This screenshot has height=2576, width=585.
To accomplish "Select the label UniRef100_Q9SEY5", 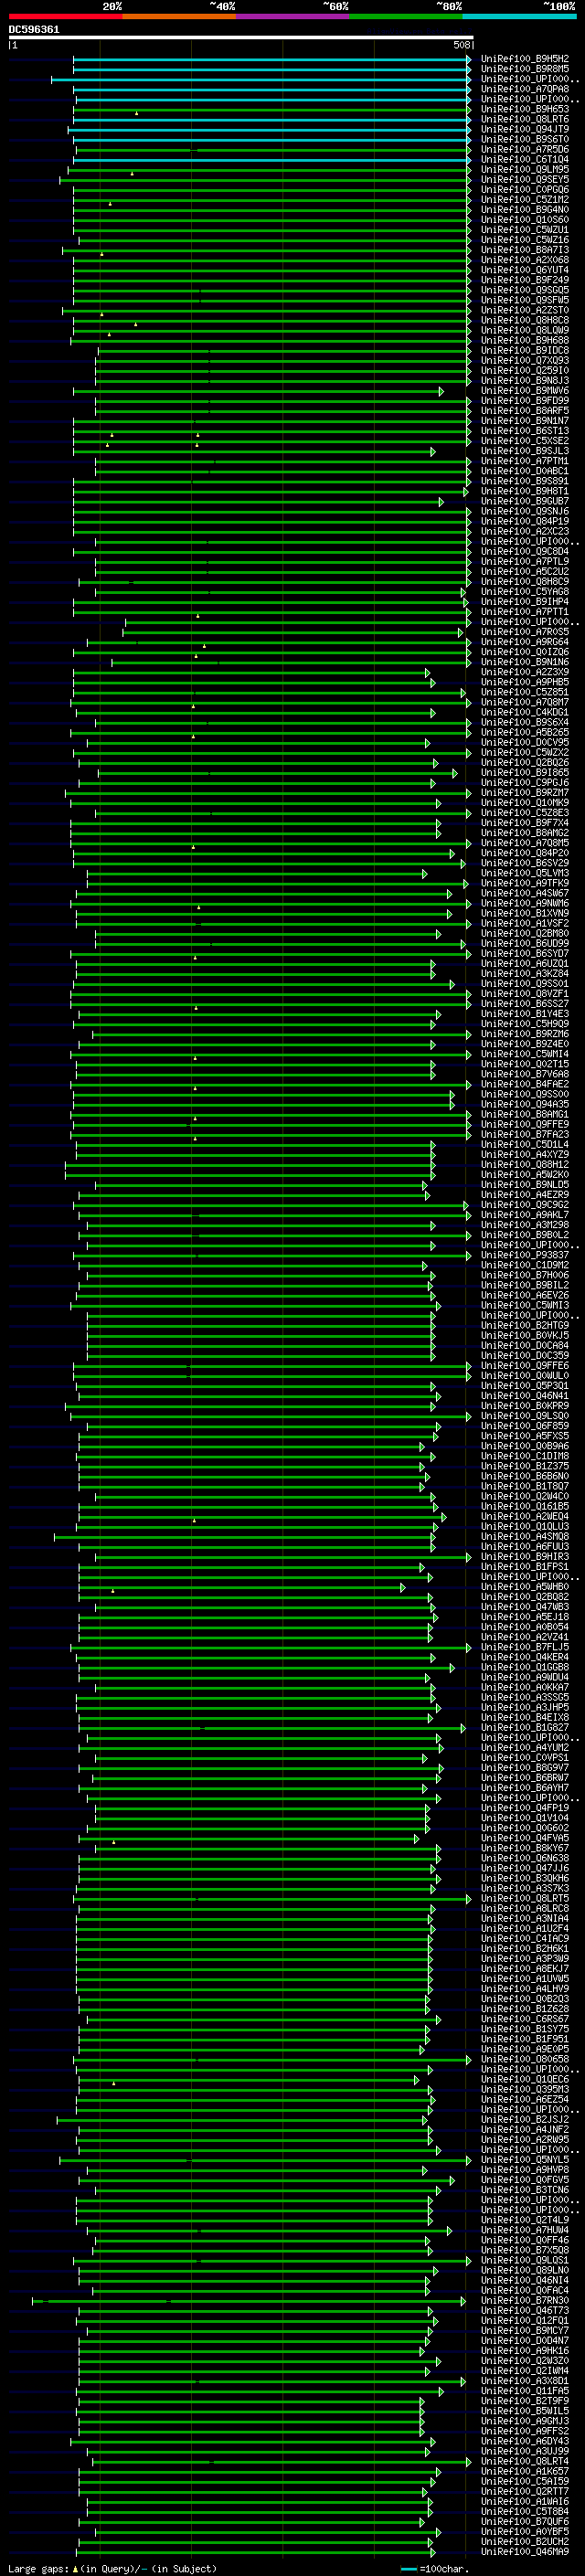I will 525,180.
